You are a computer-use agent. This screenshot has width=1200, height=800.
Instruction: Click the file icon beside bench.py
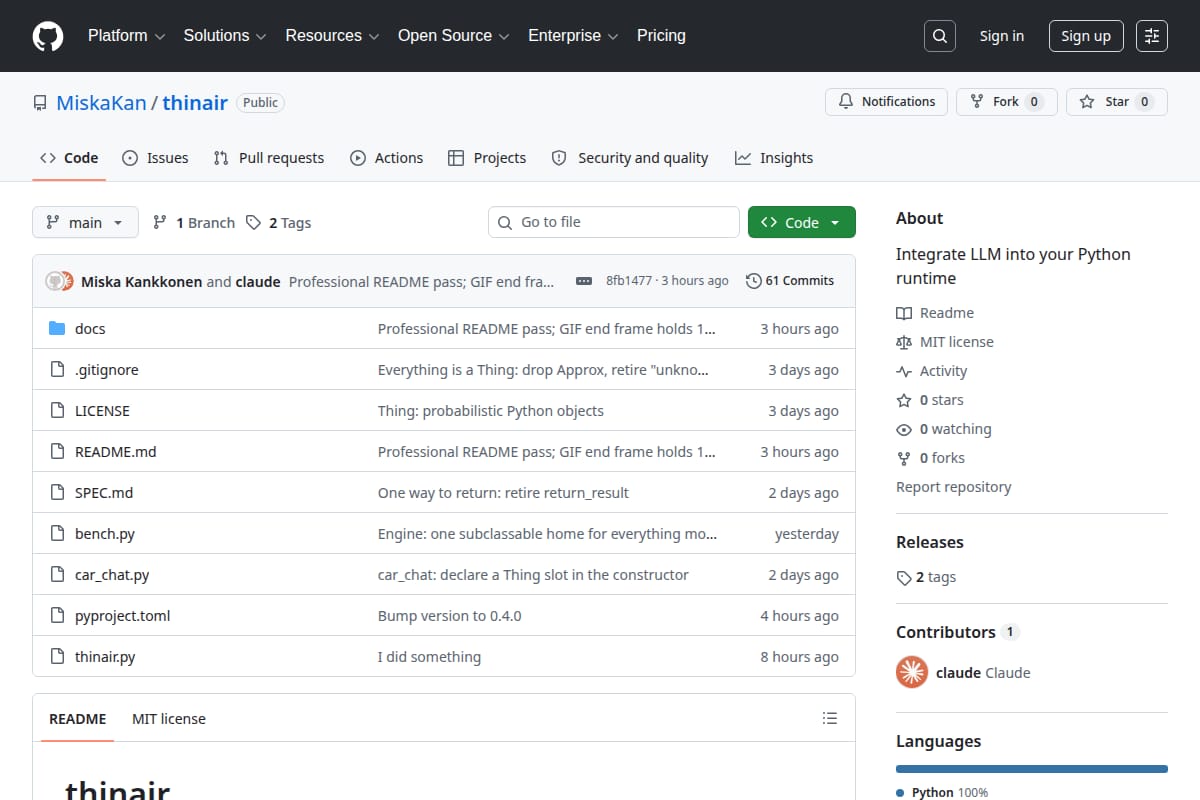(57, 534)
